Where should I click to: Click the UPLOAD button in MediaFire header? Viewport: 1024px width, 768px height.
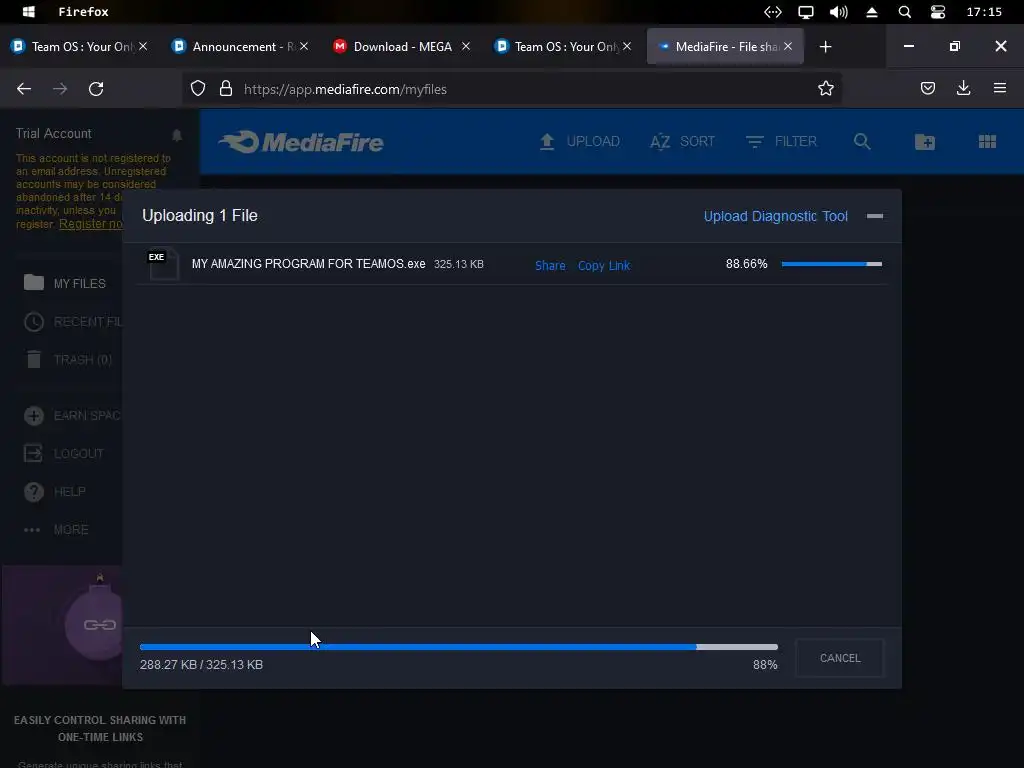pos(579,141)
